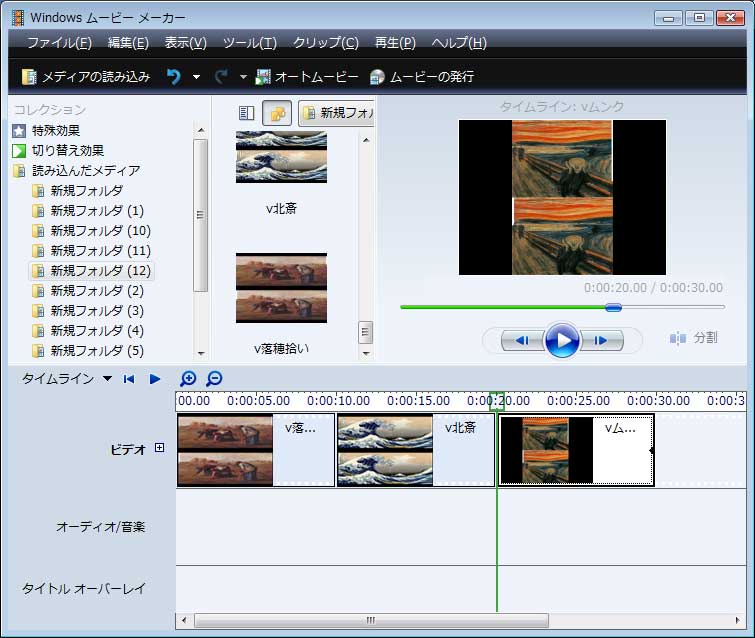The image size is (755, 638).
Task: Select the v落穂拾い clip thumbnail in contents
Action: tap(281, 288)
